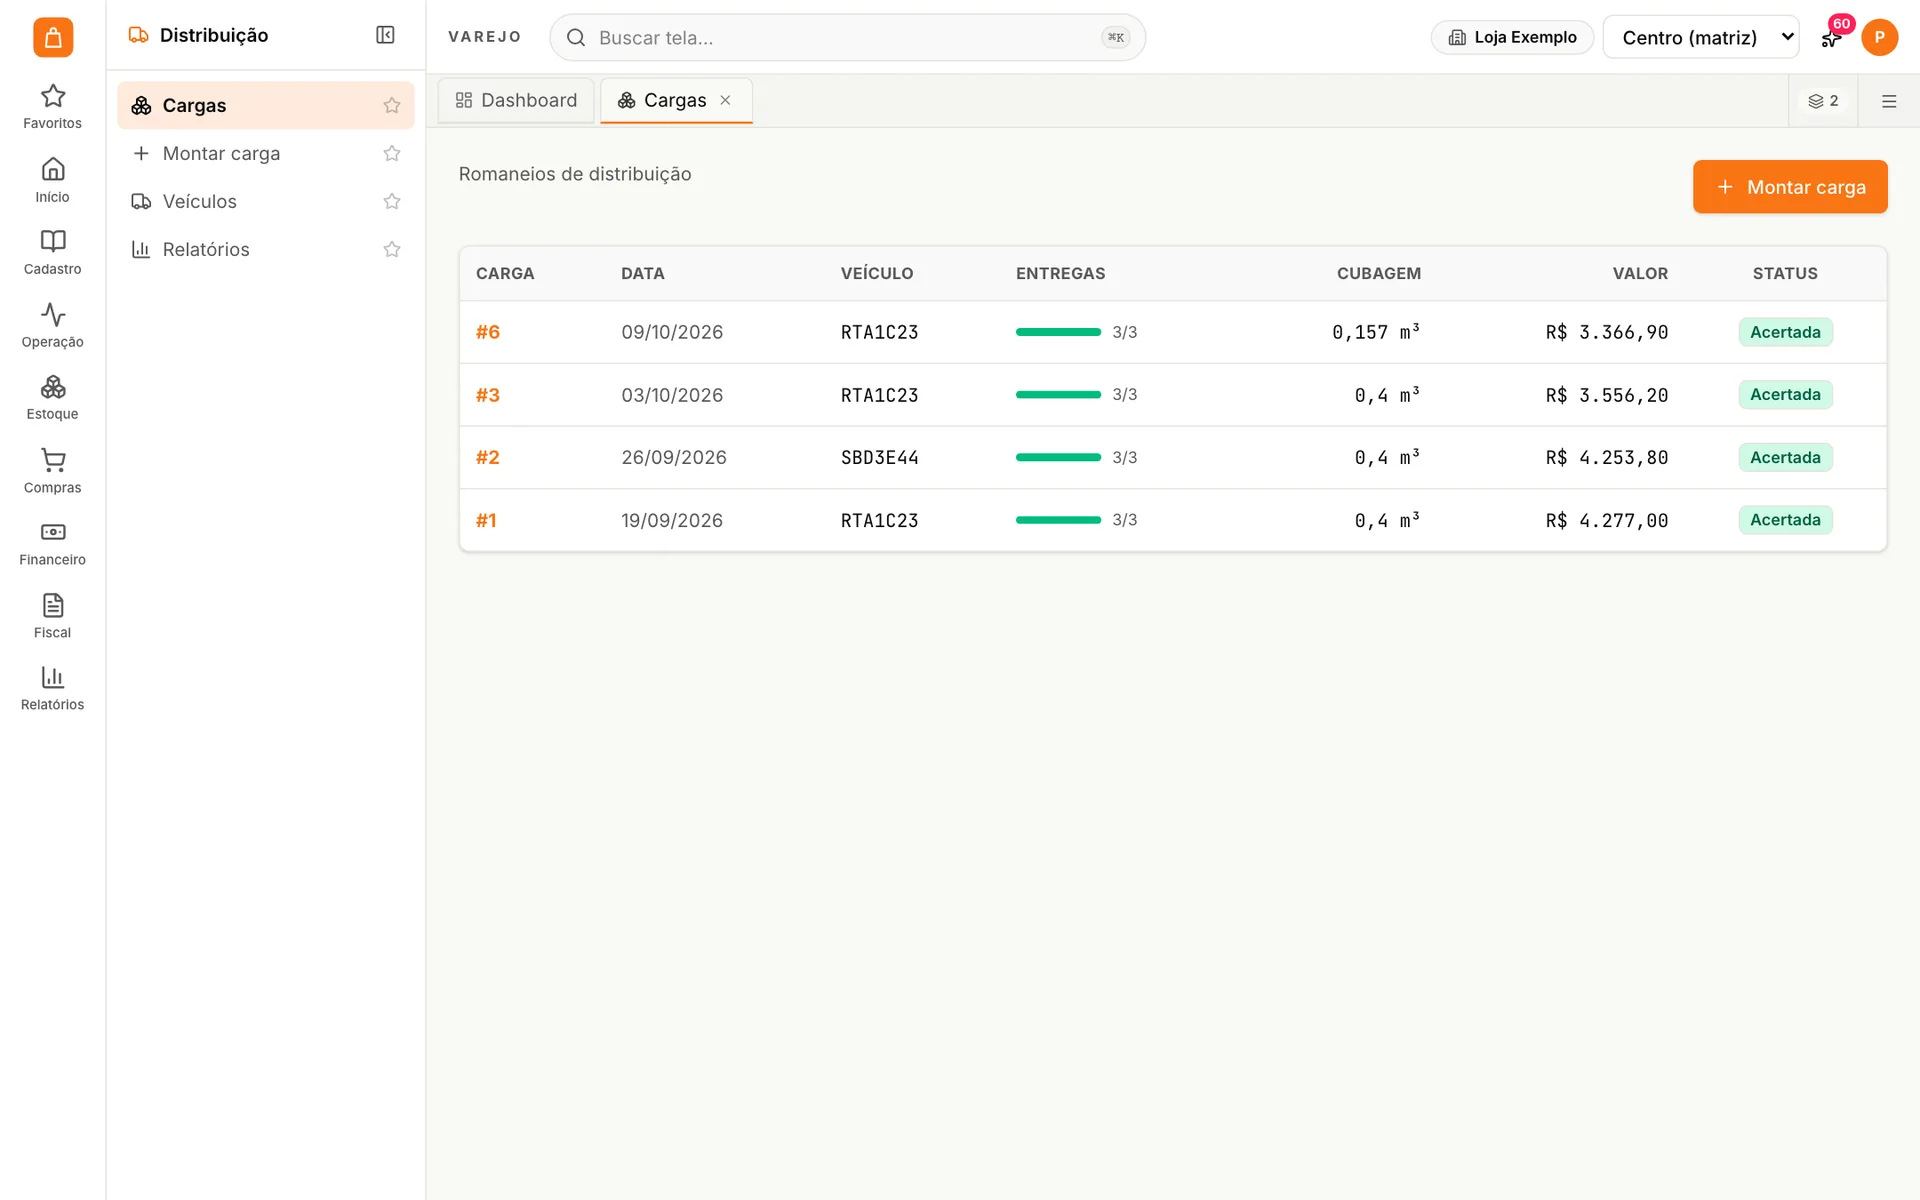Favorite the Cargas menu item star
1920x1200 pixels.
point(392,105)
